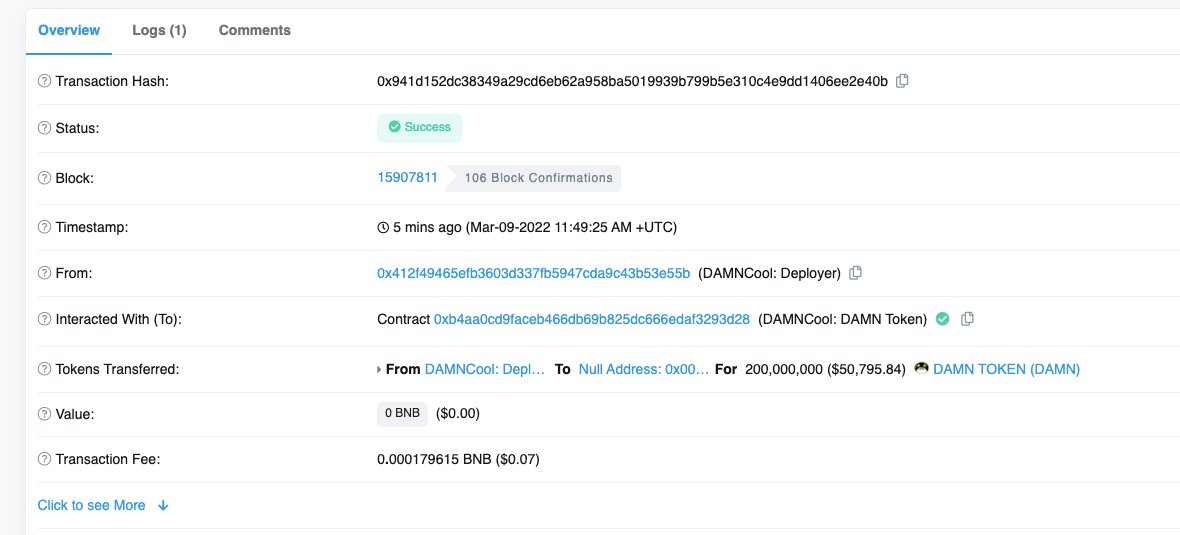Open DAMN TOKEN (DAMN) link

(1006, 369)
